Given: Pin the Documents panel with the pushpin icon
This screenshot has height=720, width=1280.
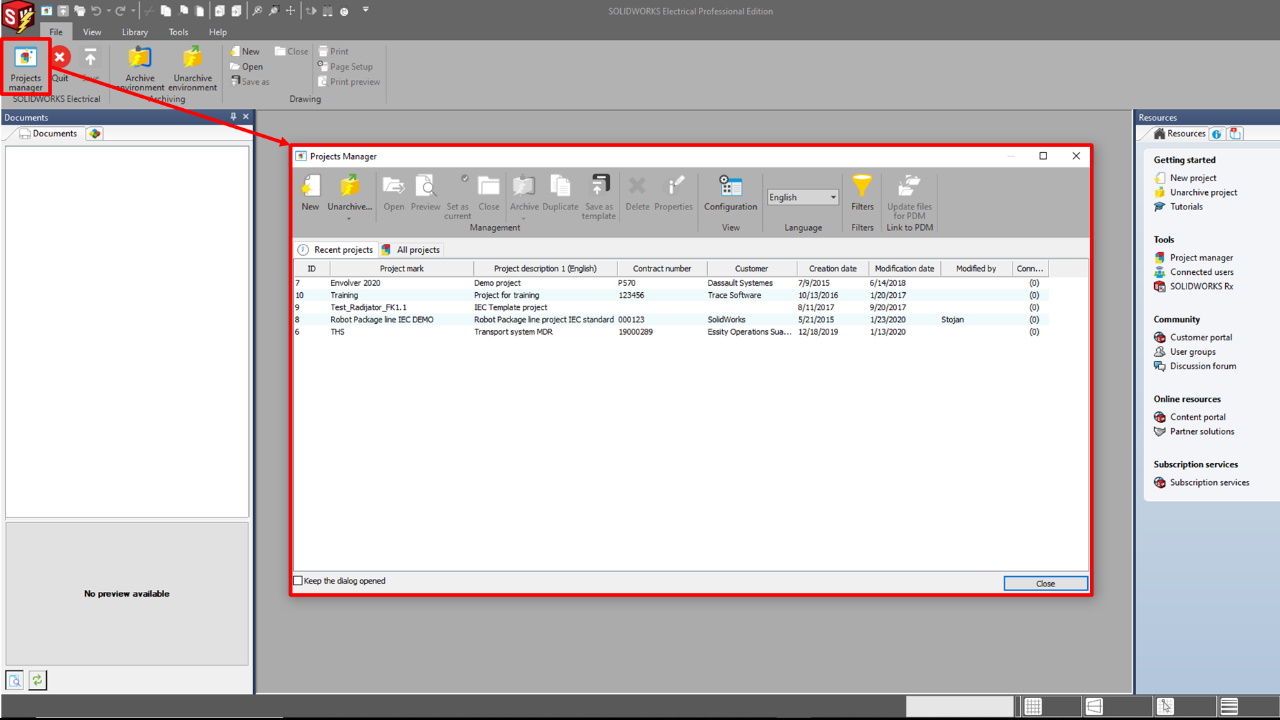Looking at the screenshot, I should [234, 117].
